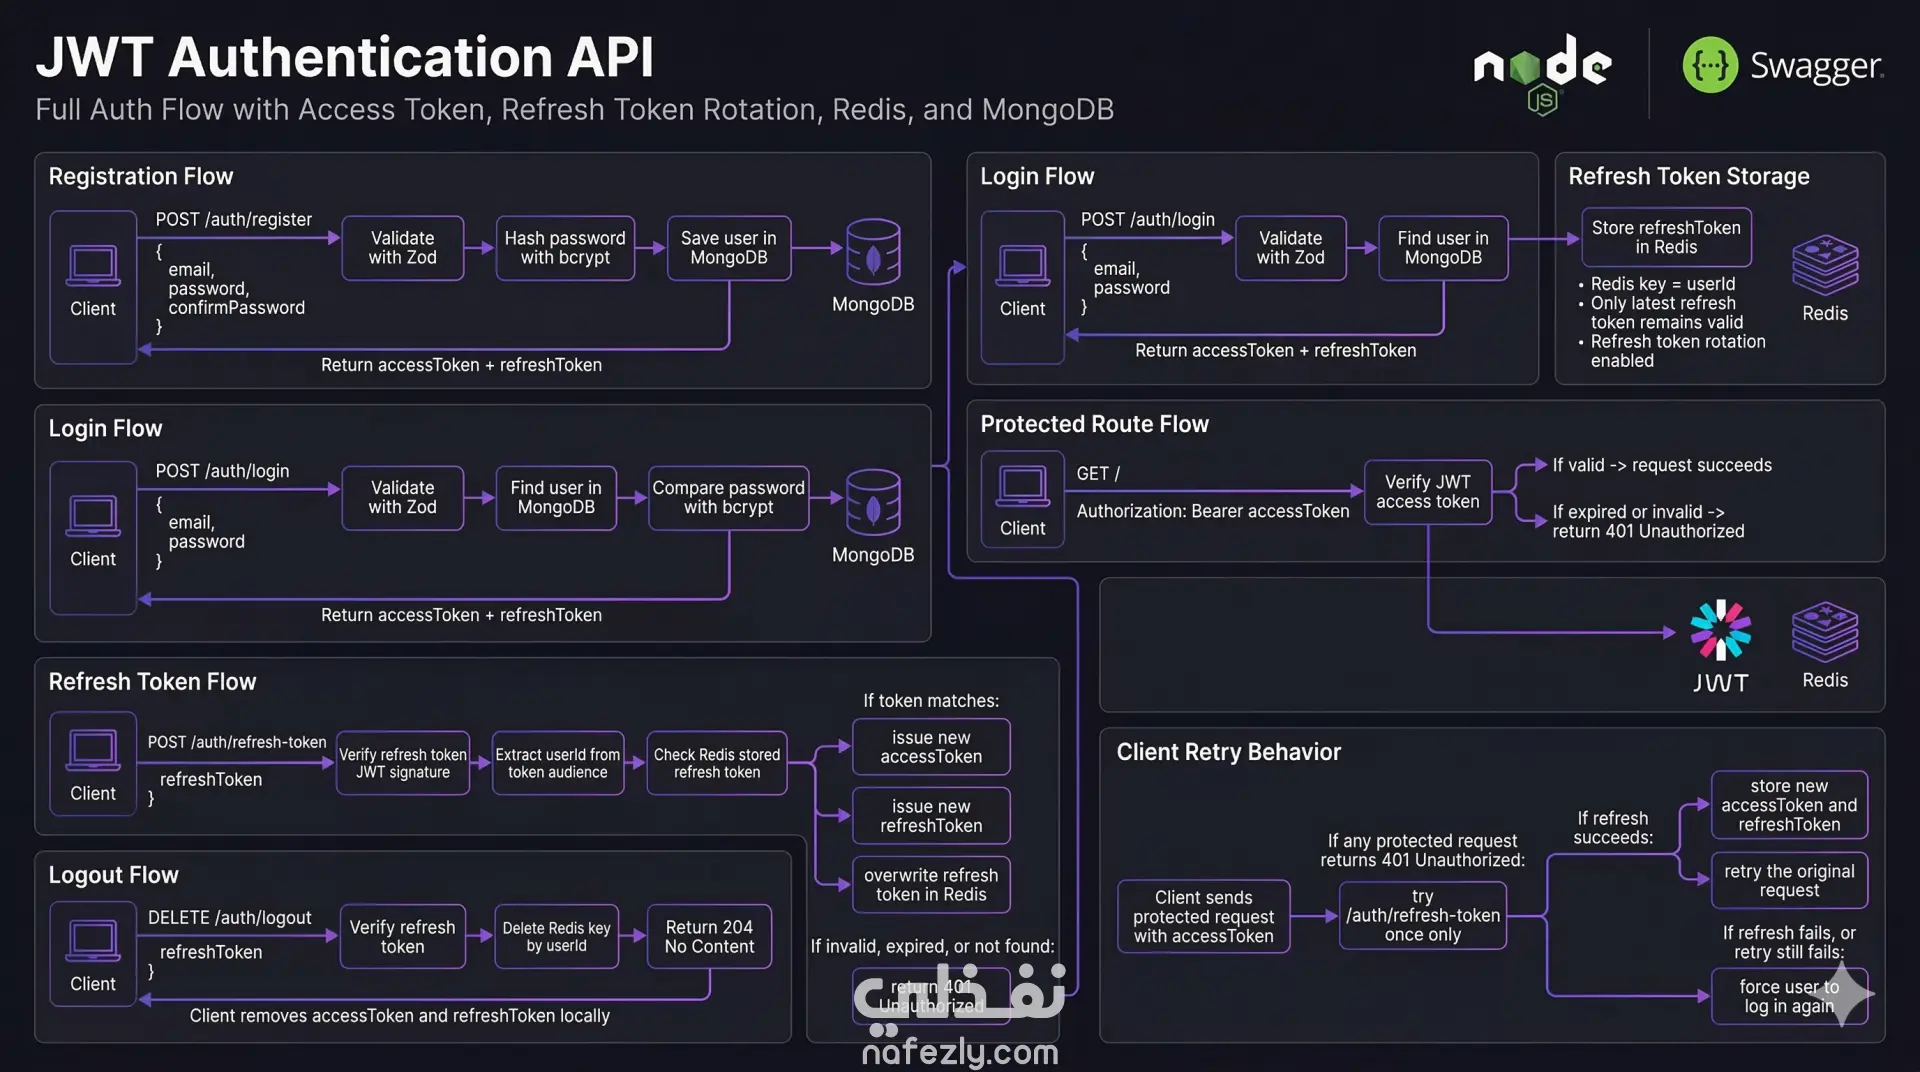Click the try /auth/refresh-token once only box
Screen dimensions: 1920x1072
point(1423,916)
